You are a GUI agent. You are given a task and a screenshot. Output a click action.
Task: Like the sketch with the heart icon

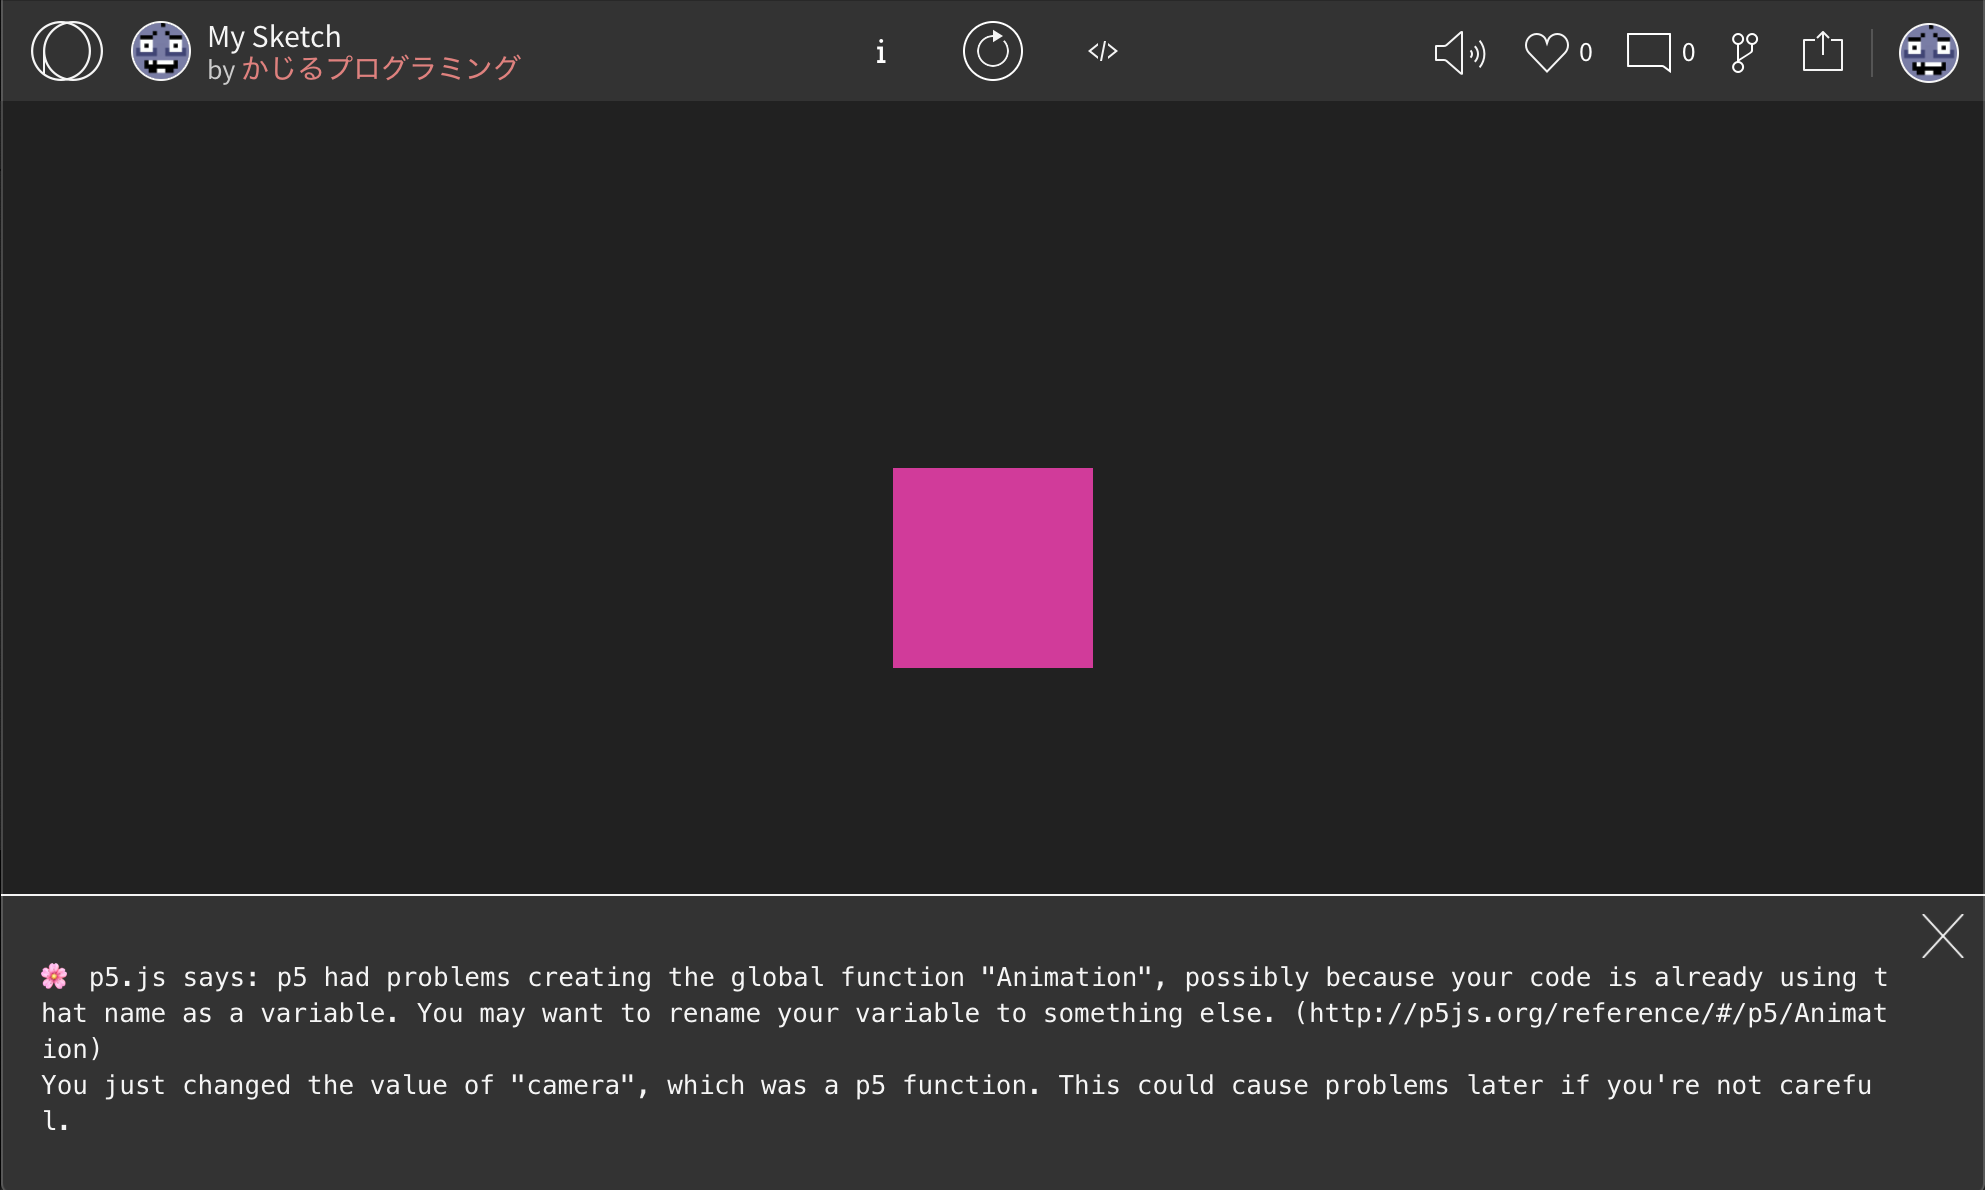click(1546, 52)
